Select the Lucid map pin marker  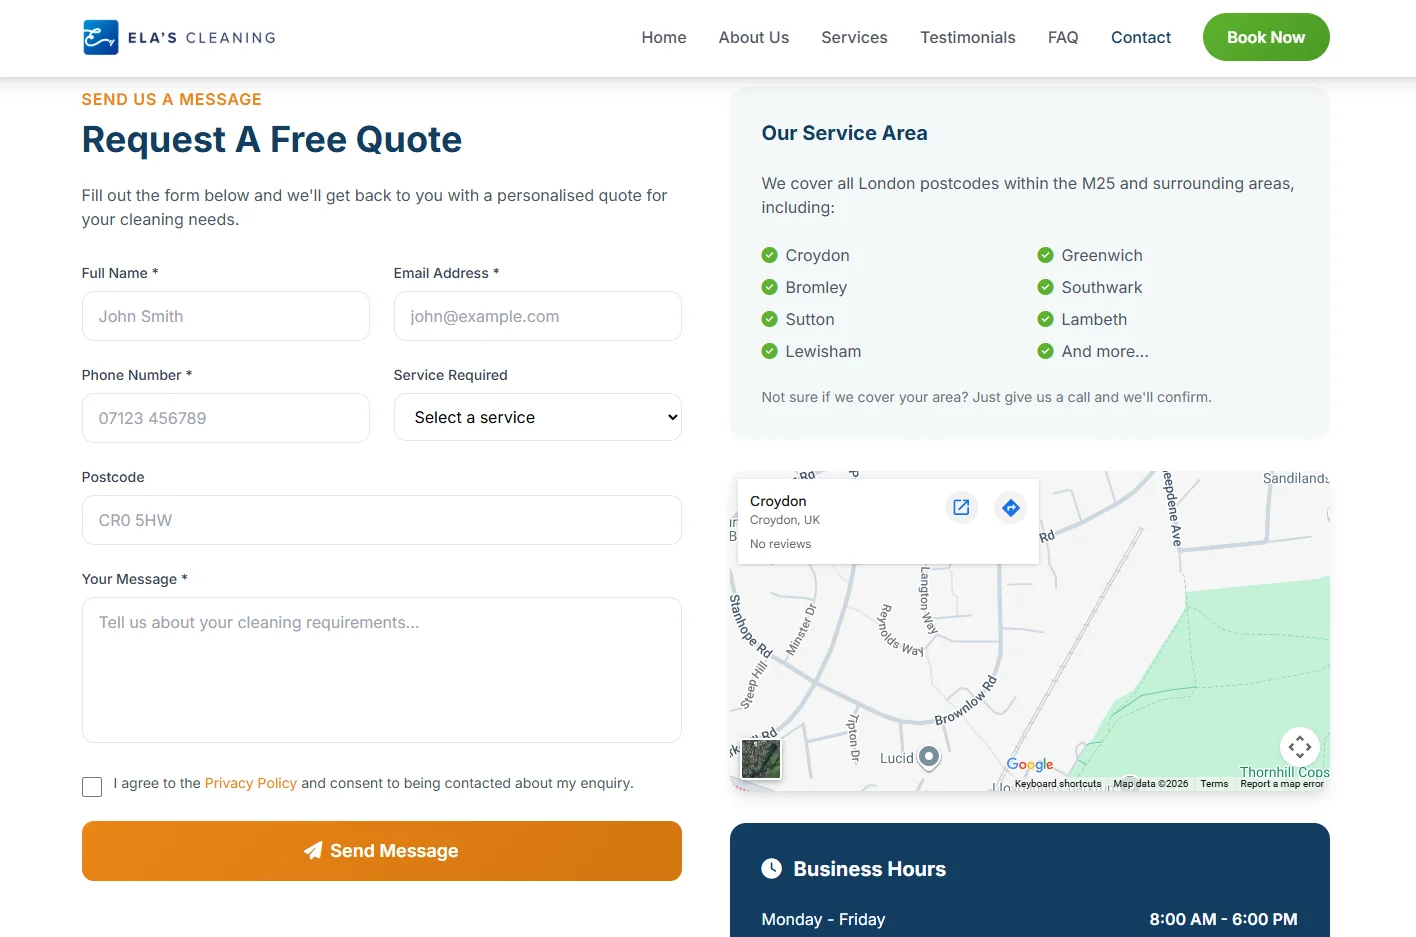pos(928,757)
